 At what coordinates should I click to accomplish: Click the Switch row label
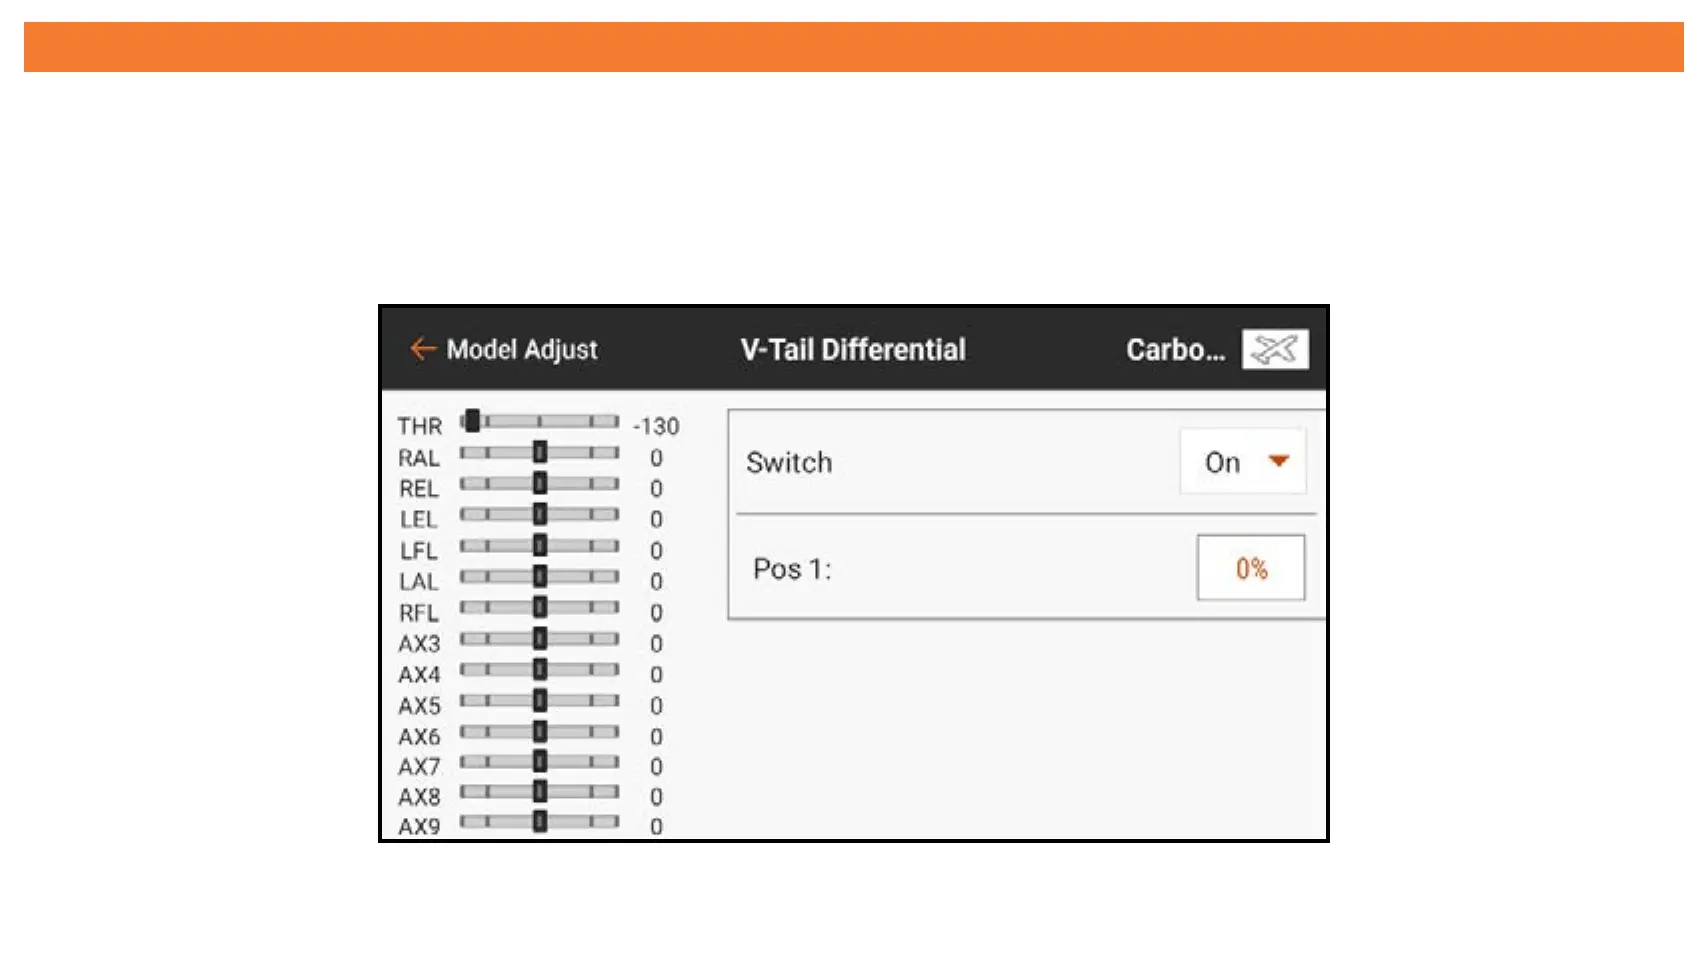(789, 462)
